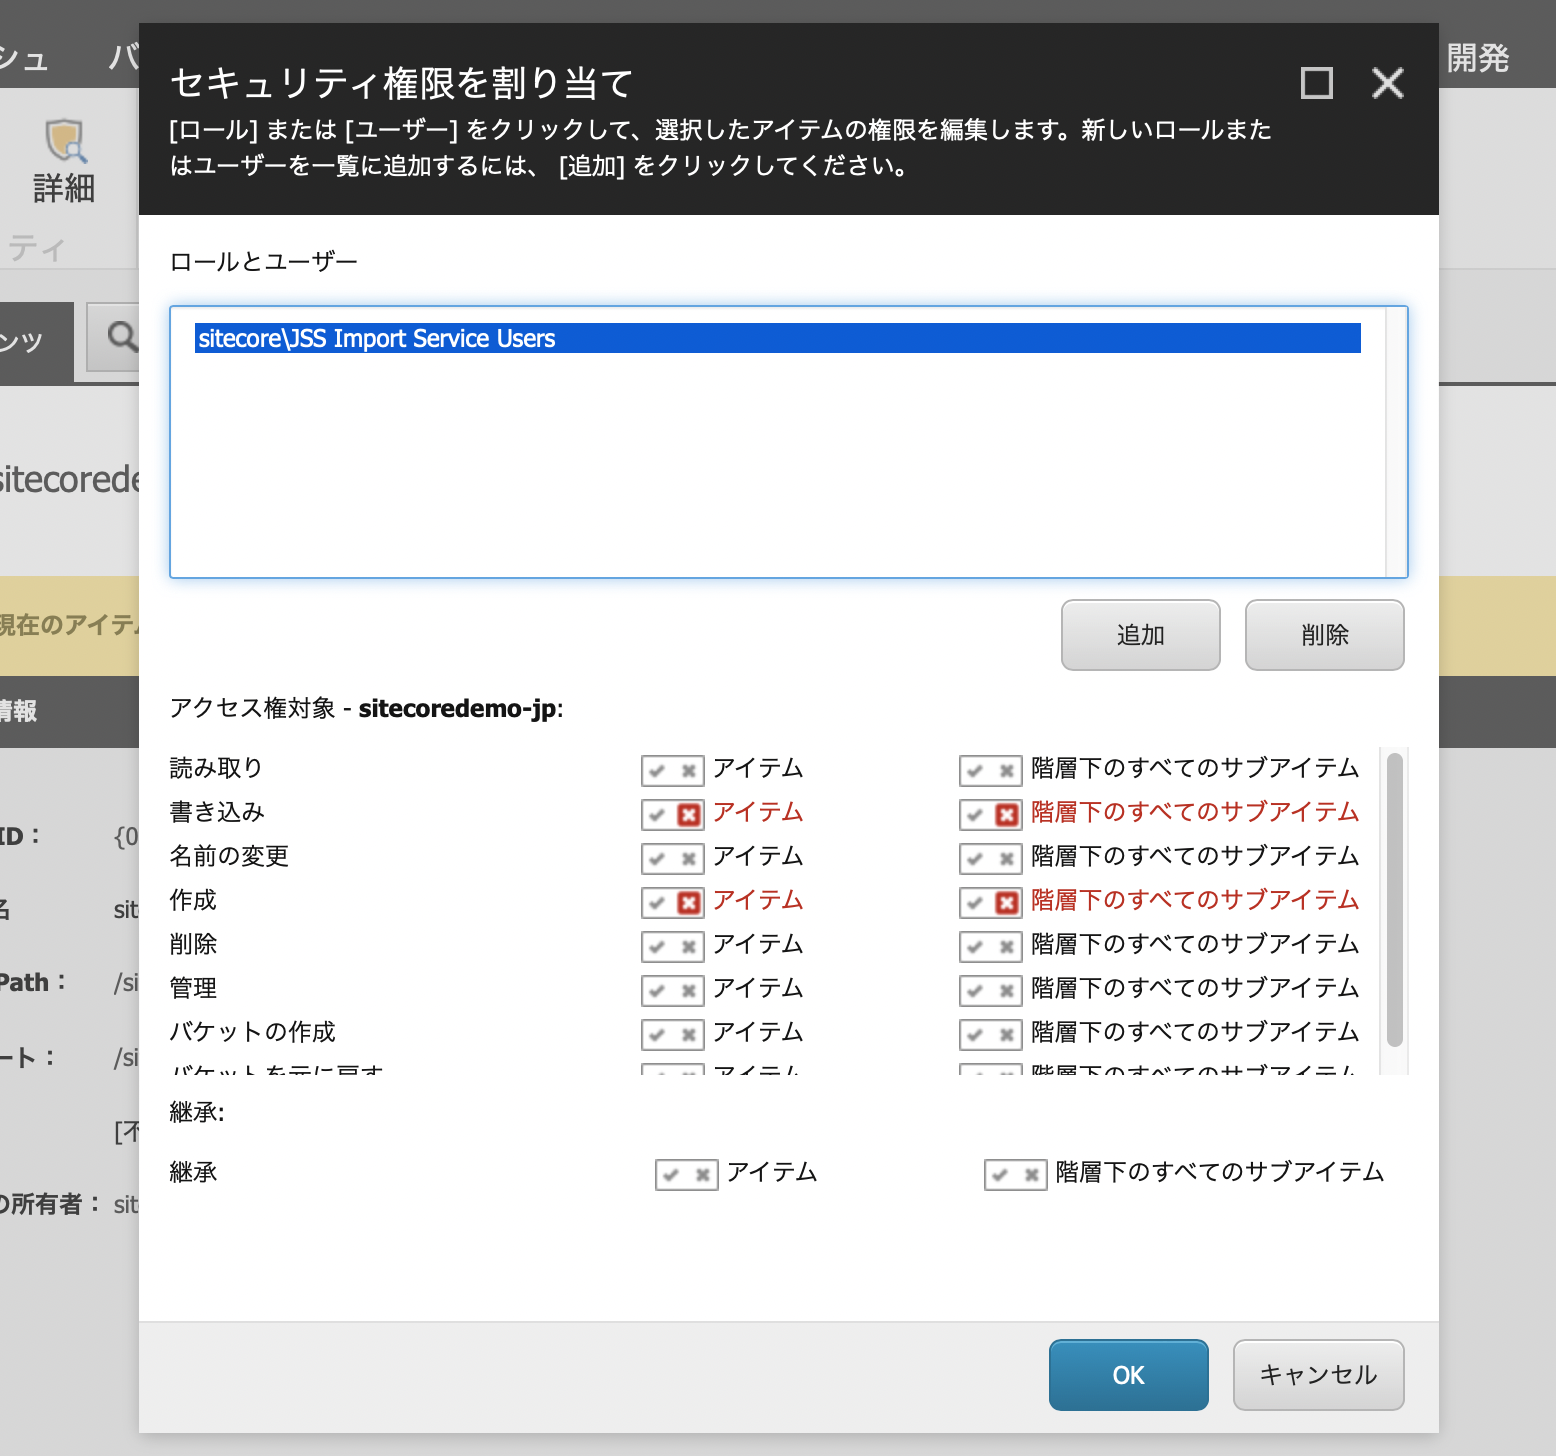Toggle red deny write icon for item

(689, 815)
